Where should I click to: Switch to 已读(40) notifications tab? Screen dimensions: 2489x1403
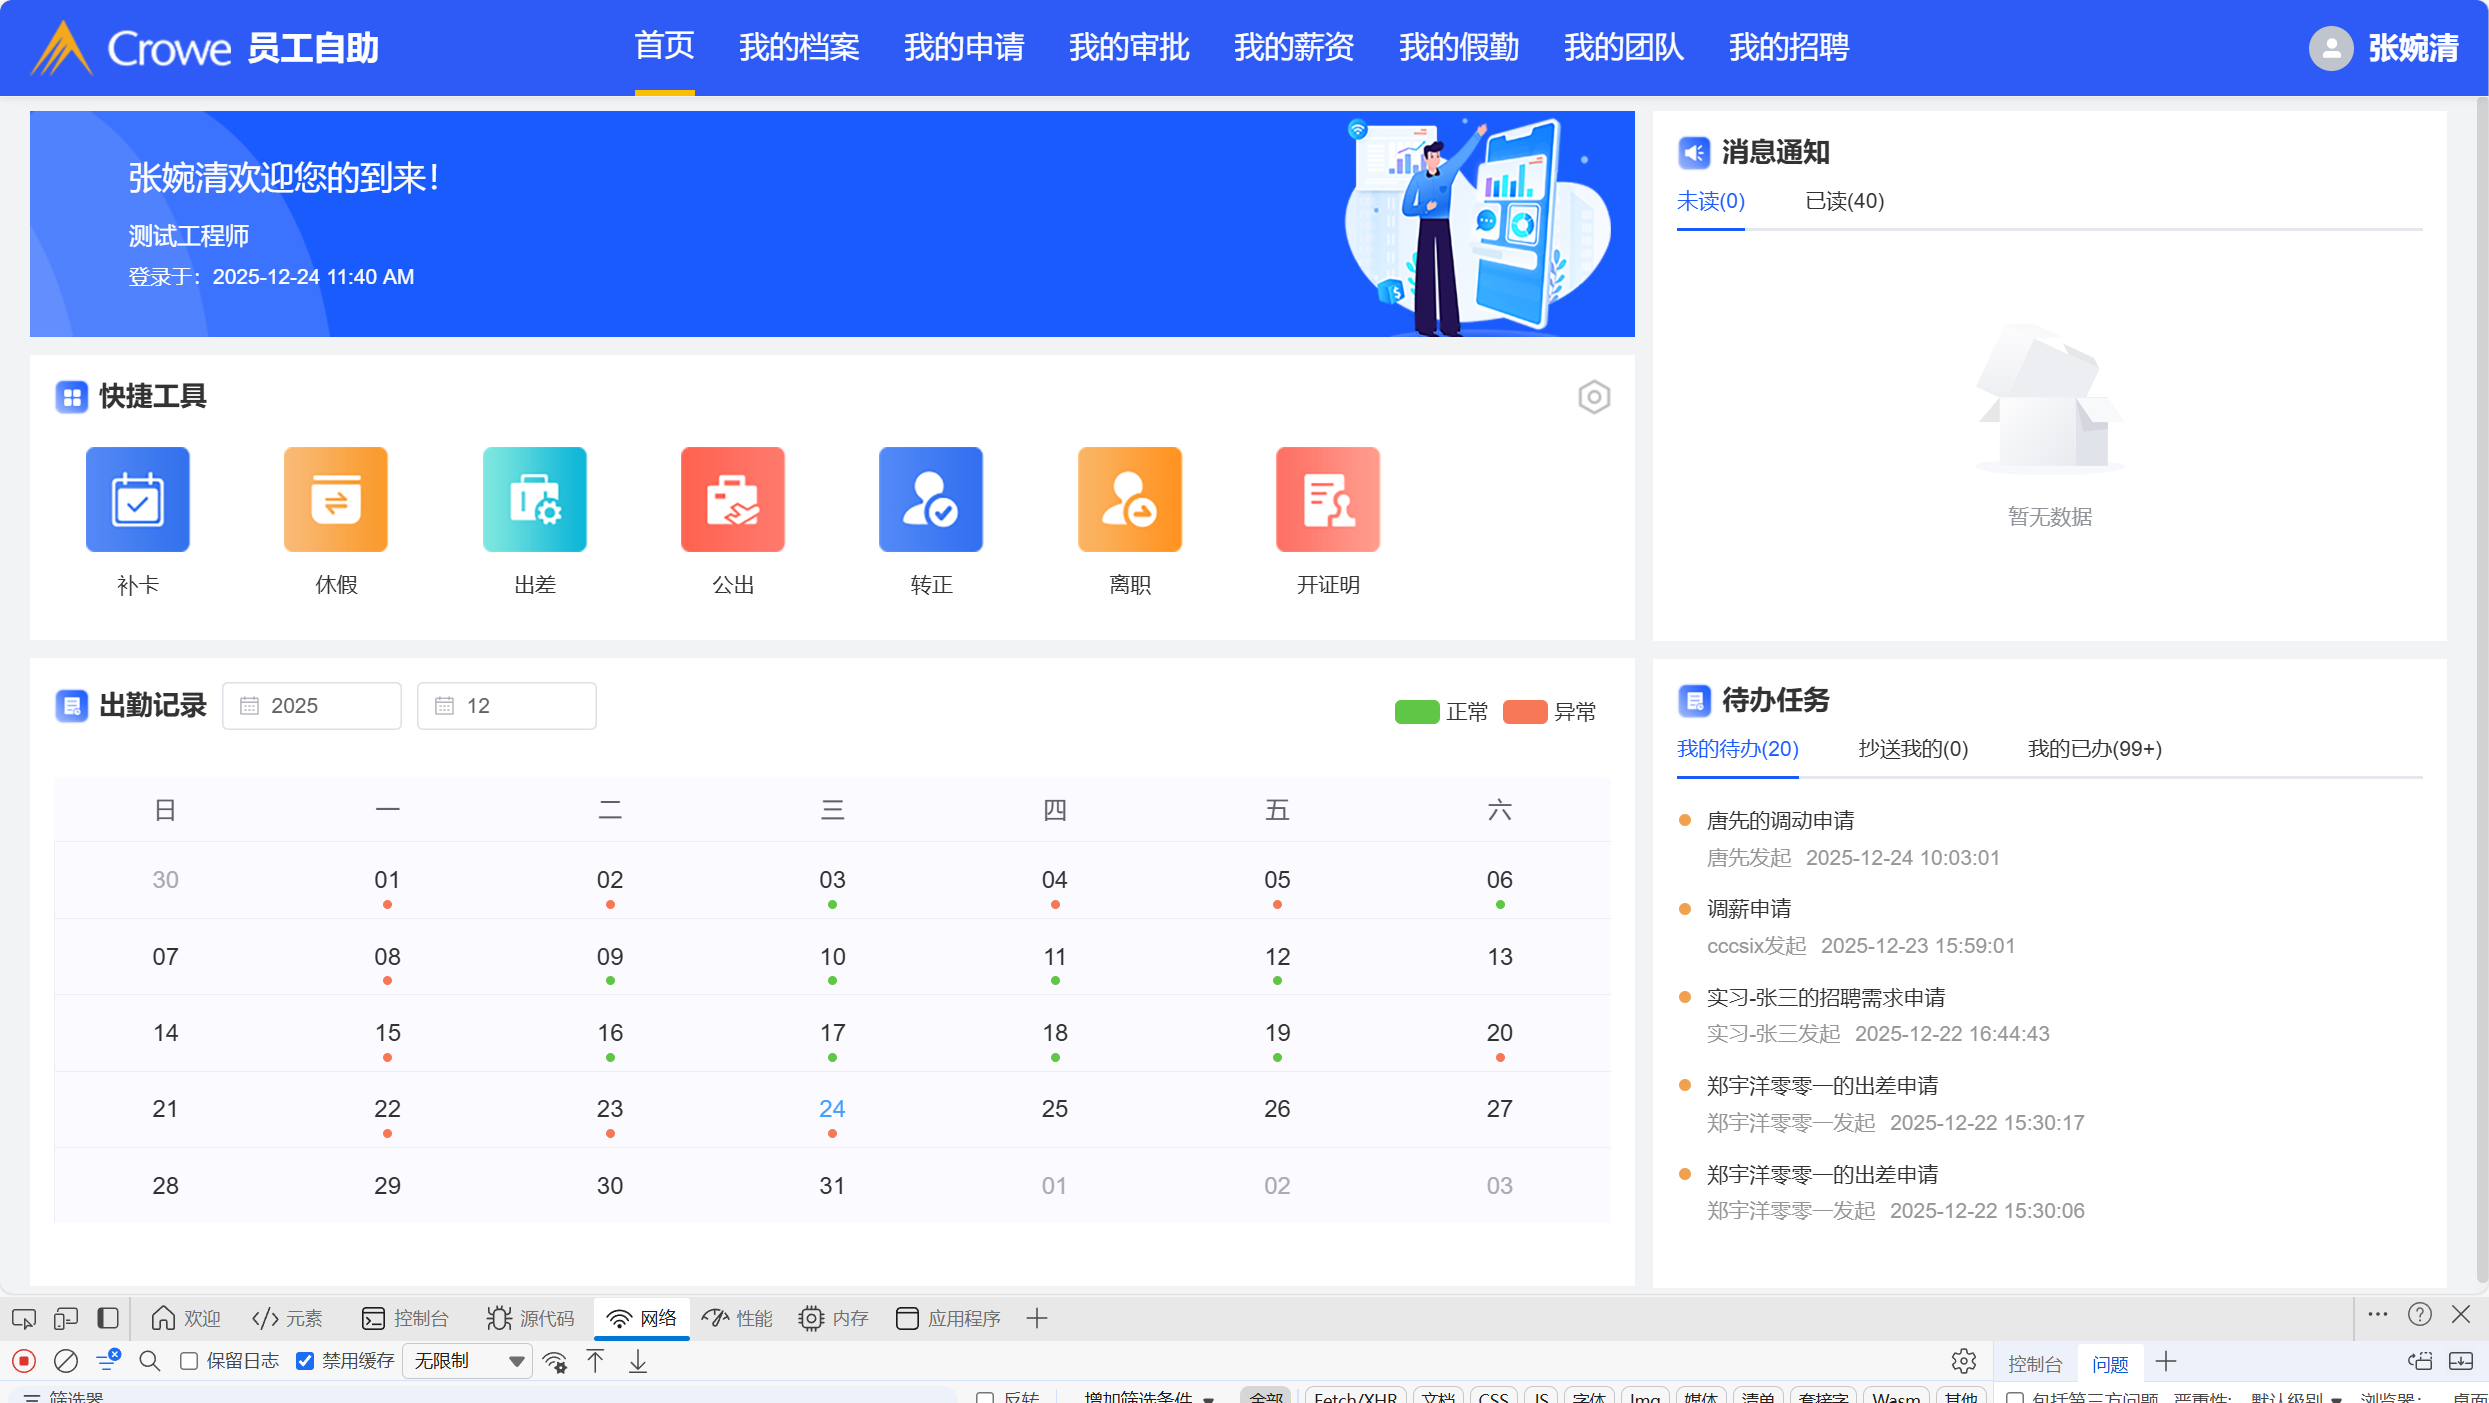(1843, 201)
